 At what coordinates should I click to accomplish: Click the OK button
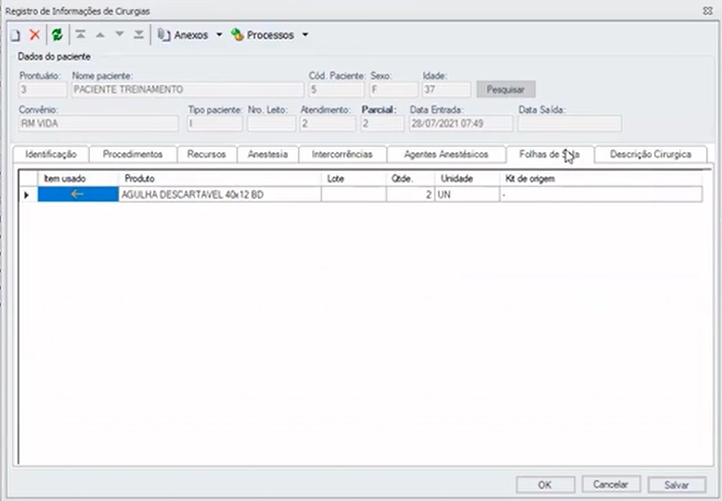545,484
